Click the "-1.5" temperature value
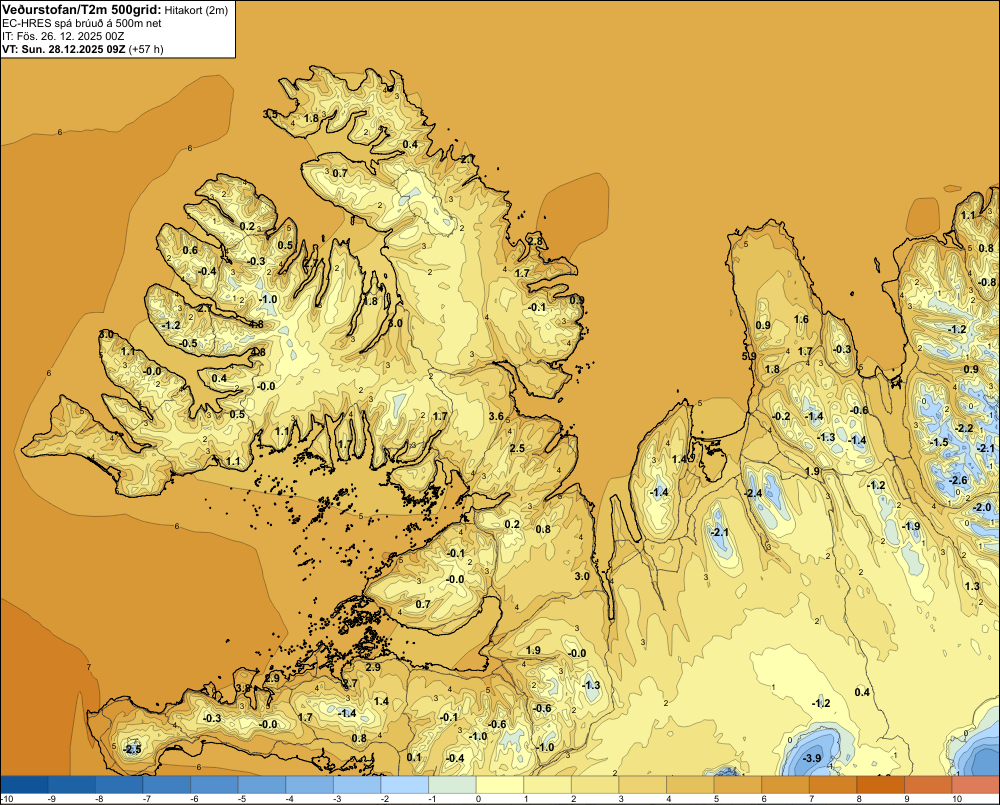The height and width of the screenshot is (805, 1000). click(x=939, y=442)
